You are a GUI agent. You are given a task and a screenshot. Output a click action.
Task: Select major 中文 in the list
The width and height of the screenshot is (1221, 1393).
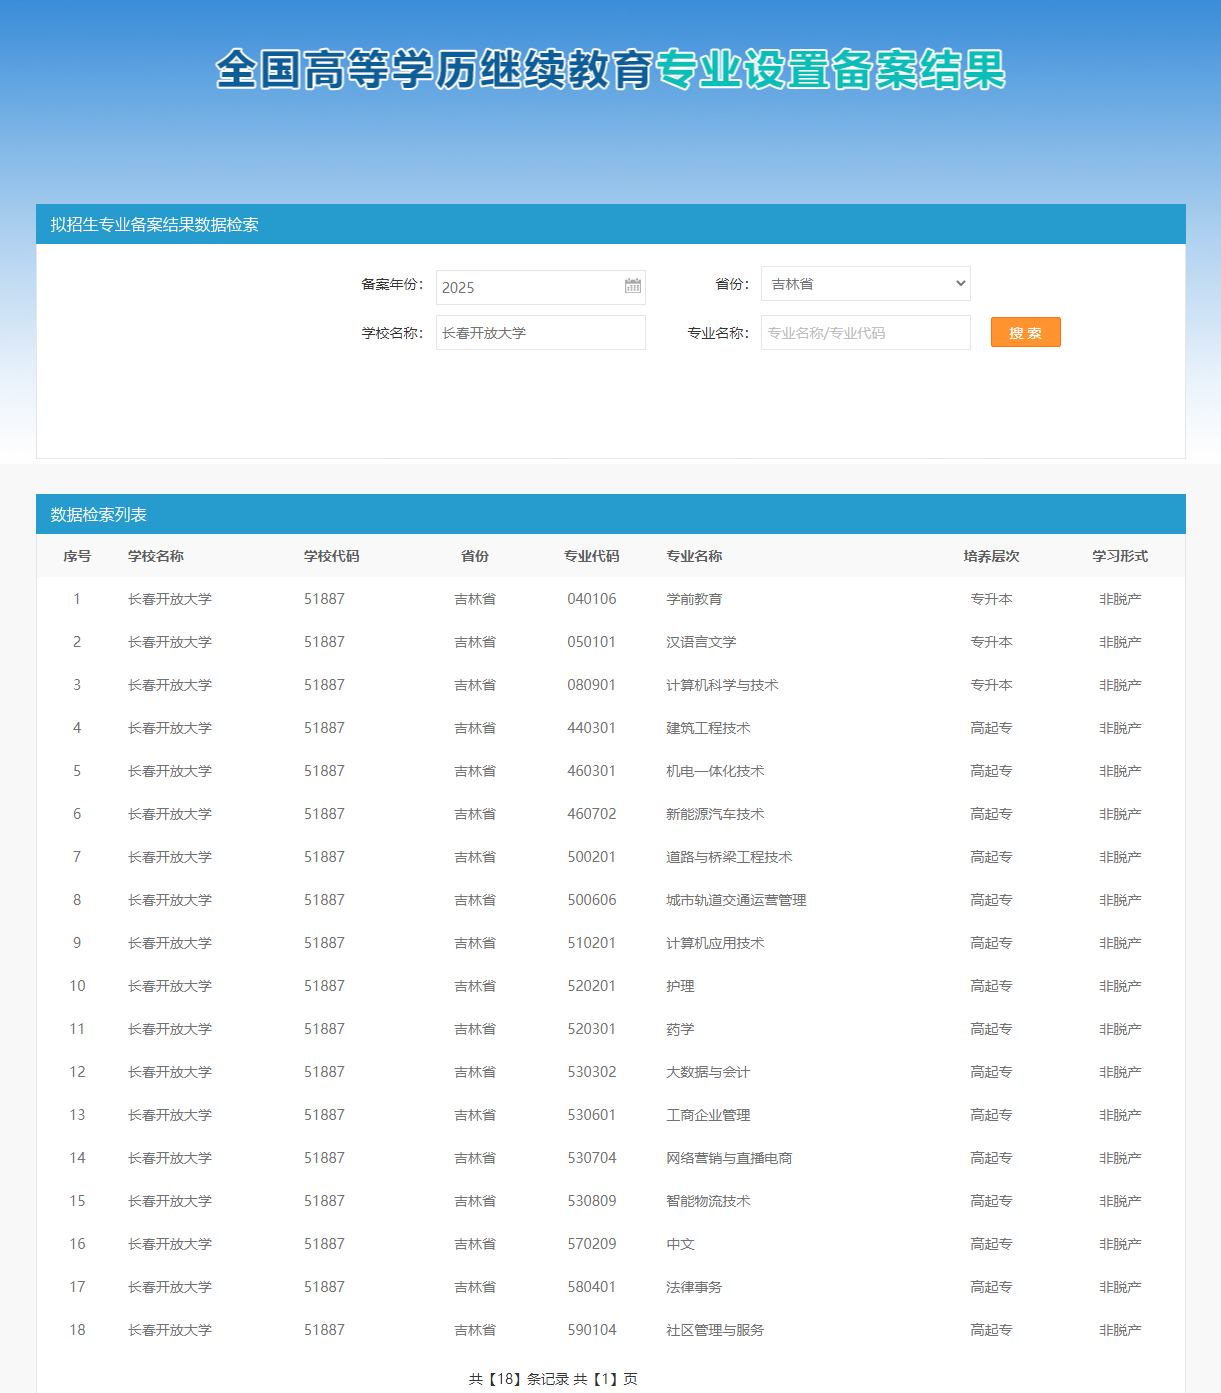[x=681, y=1244]
